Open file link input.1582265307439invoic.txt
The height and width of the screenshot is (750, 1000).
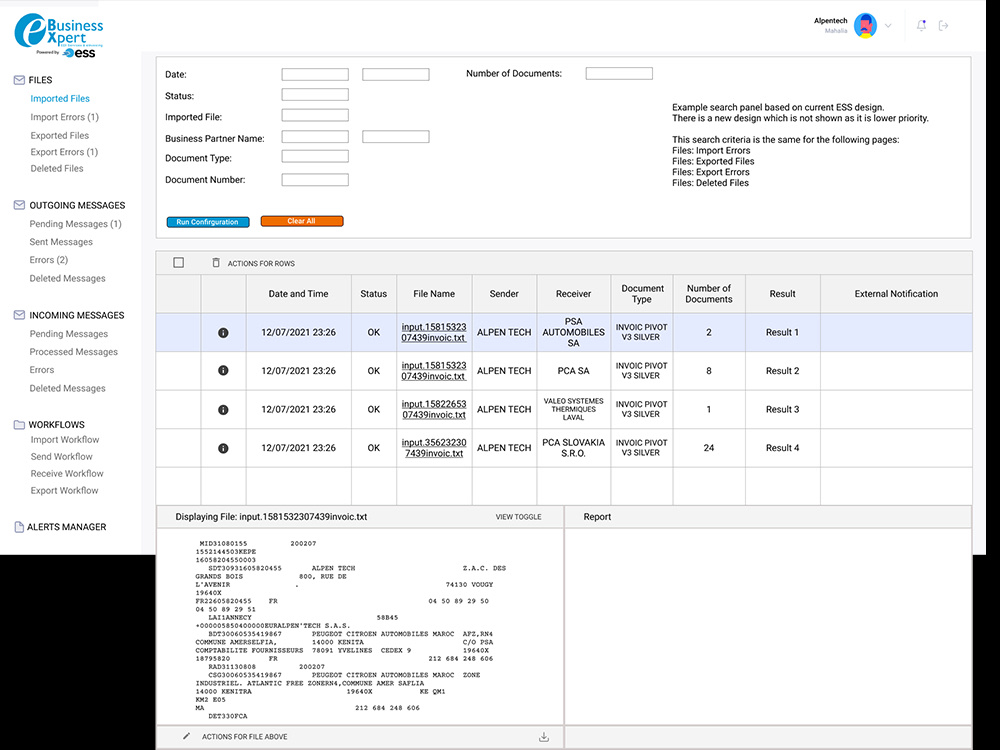pos(434,409)
